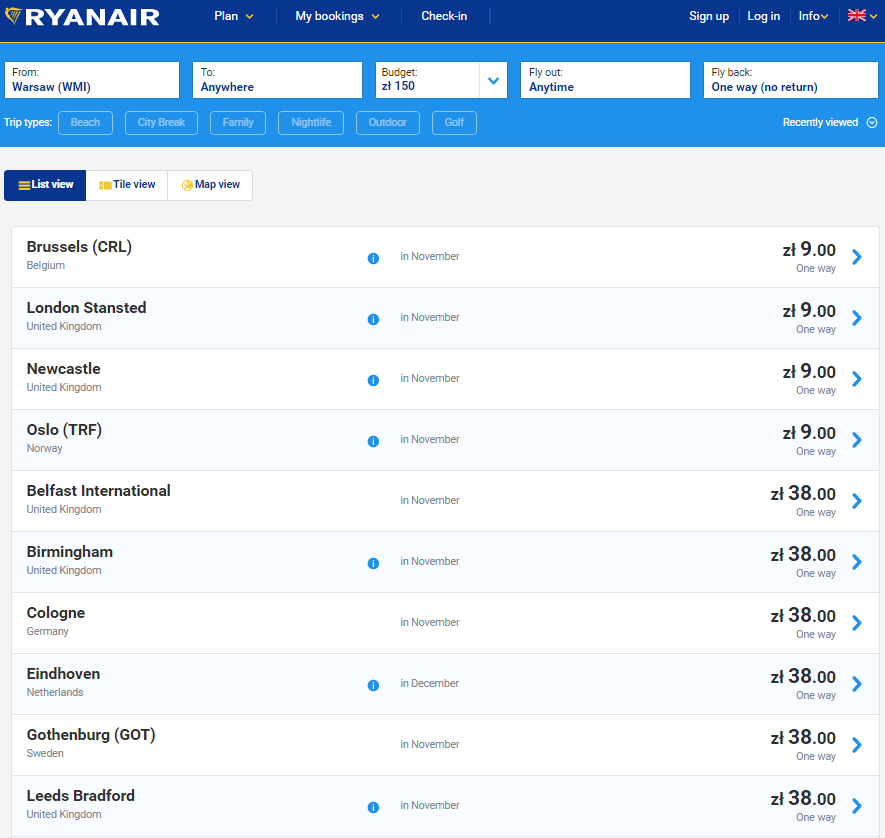The image size is (885, 838).
Task: Select the London Stansted destination name
Action: point(86,308)
